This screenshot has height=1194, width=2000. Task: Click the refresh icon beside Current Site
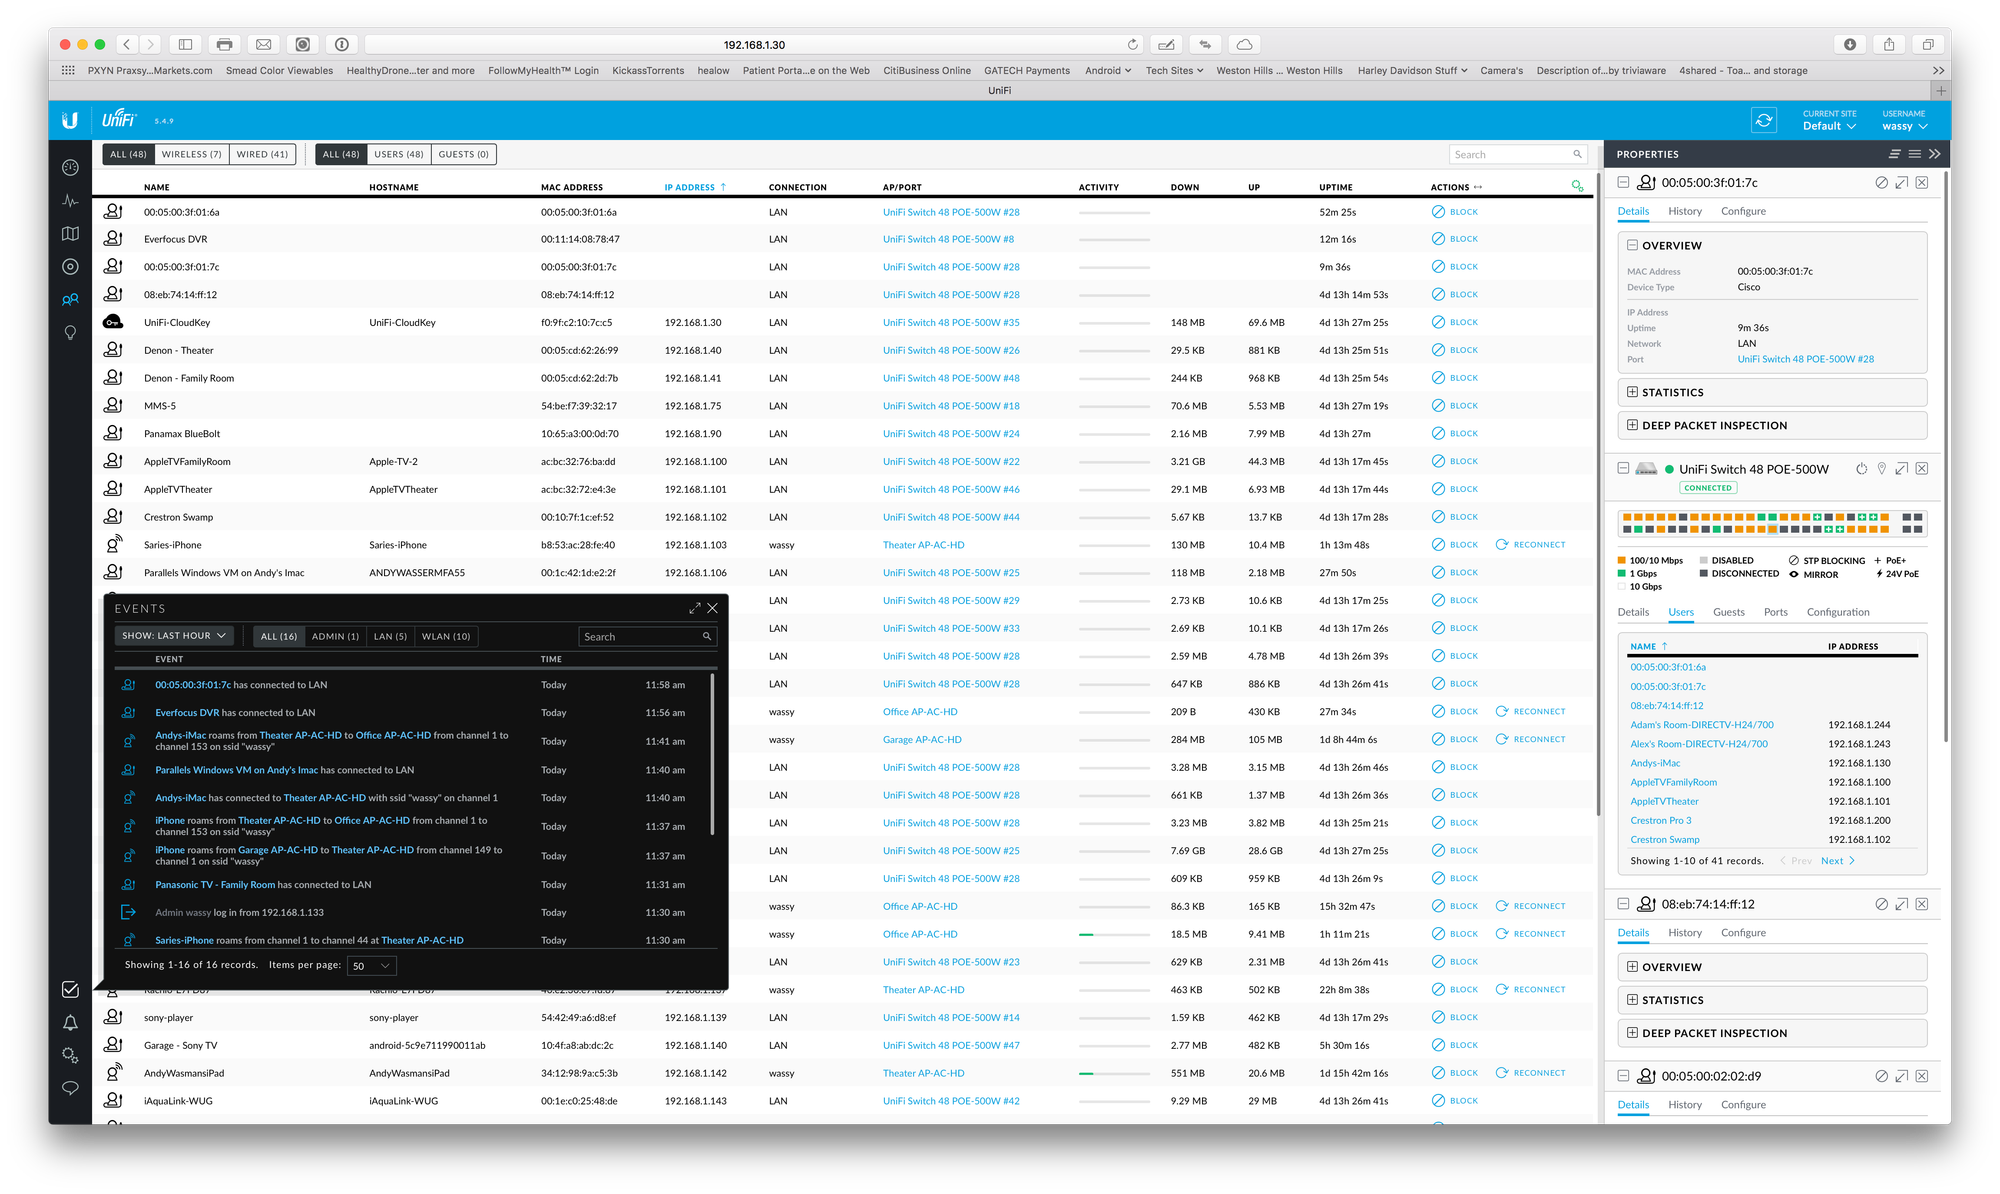pyautogui.click(x=1765, y=119)
